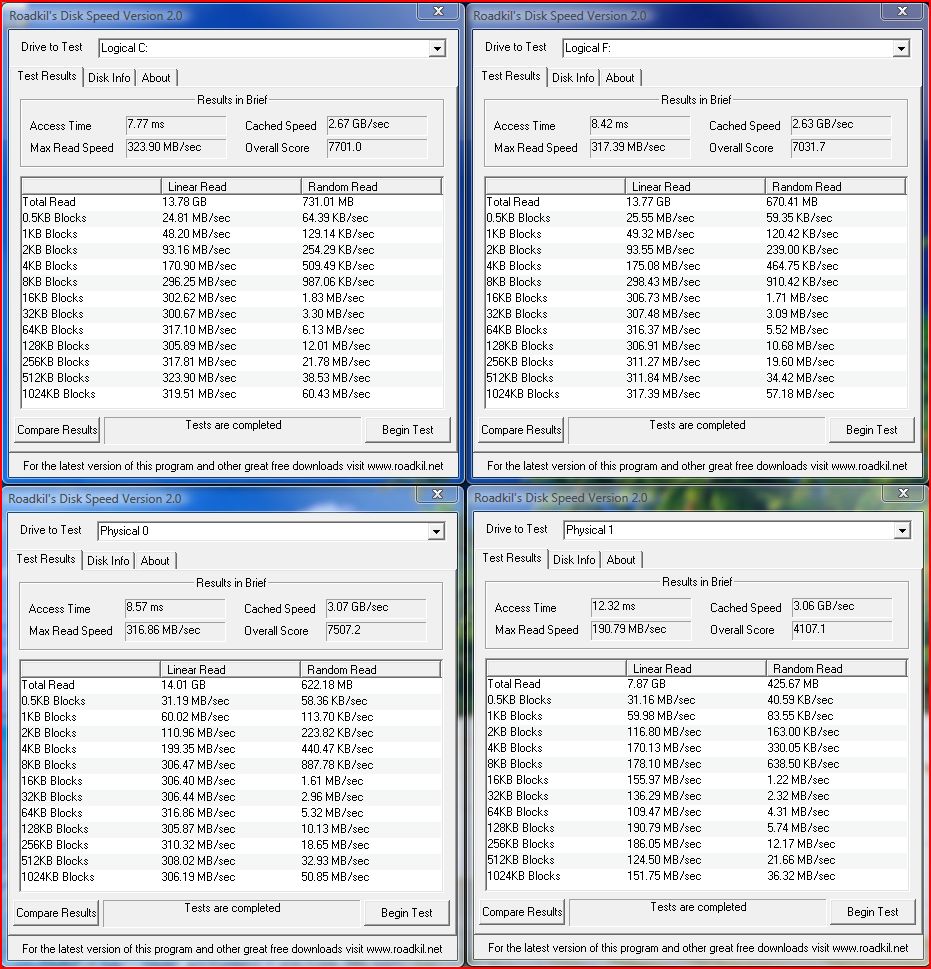This screenshot has height=969, width=931.
Task: Open About tab in Logical F: window
Action: click(620, 78)
